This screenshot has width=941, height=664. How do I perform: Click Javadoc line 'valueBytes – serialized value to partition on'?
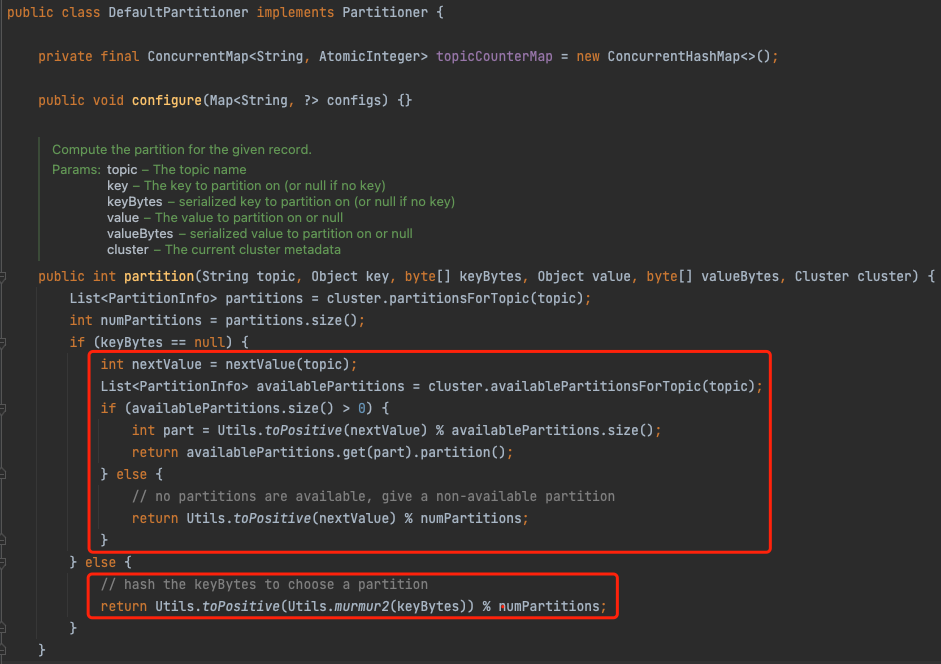click(260, 234)
